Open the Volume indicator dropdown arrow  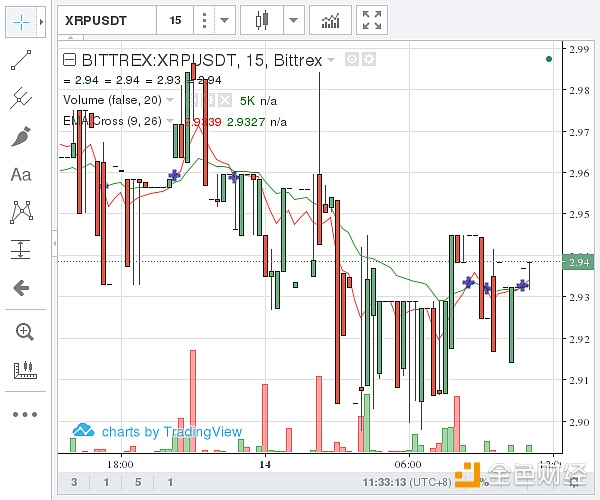(170, 100)
